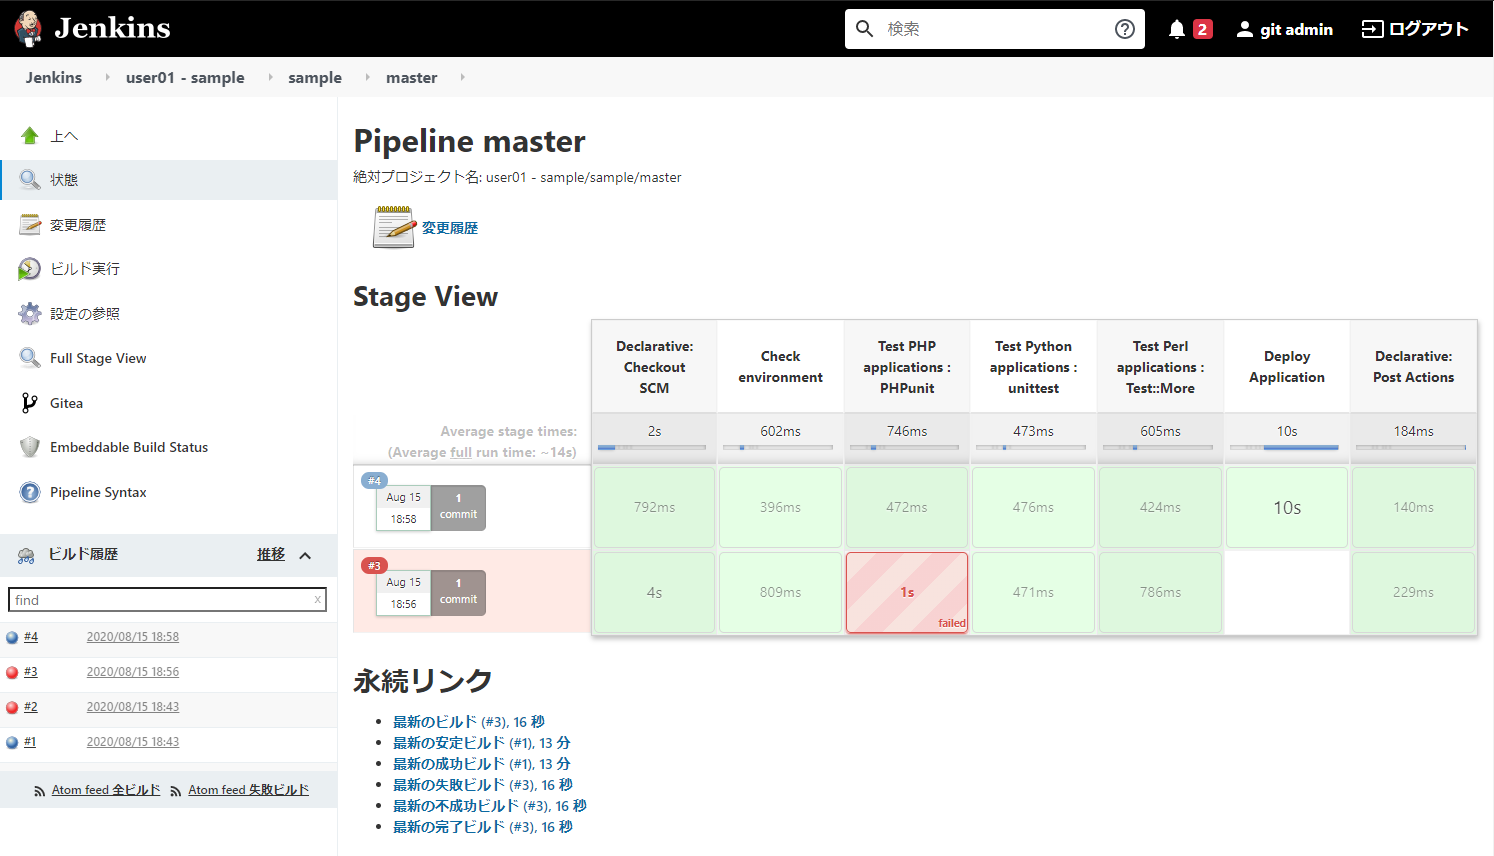Open the git admin user link
The image size is (1494, 856).
click(1296, 30)
